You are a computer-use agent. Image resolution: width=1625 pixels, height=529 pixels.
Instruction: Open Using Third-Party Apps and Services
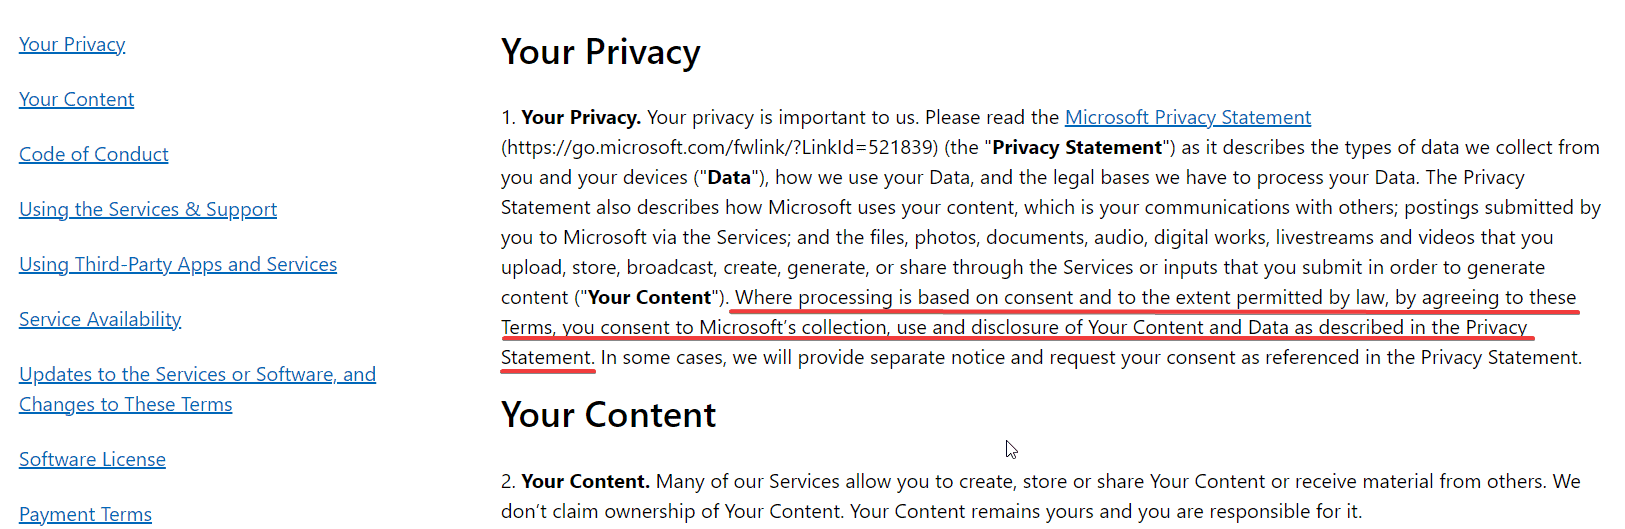[x=178, y=264]
